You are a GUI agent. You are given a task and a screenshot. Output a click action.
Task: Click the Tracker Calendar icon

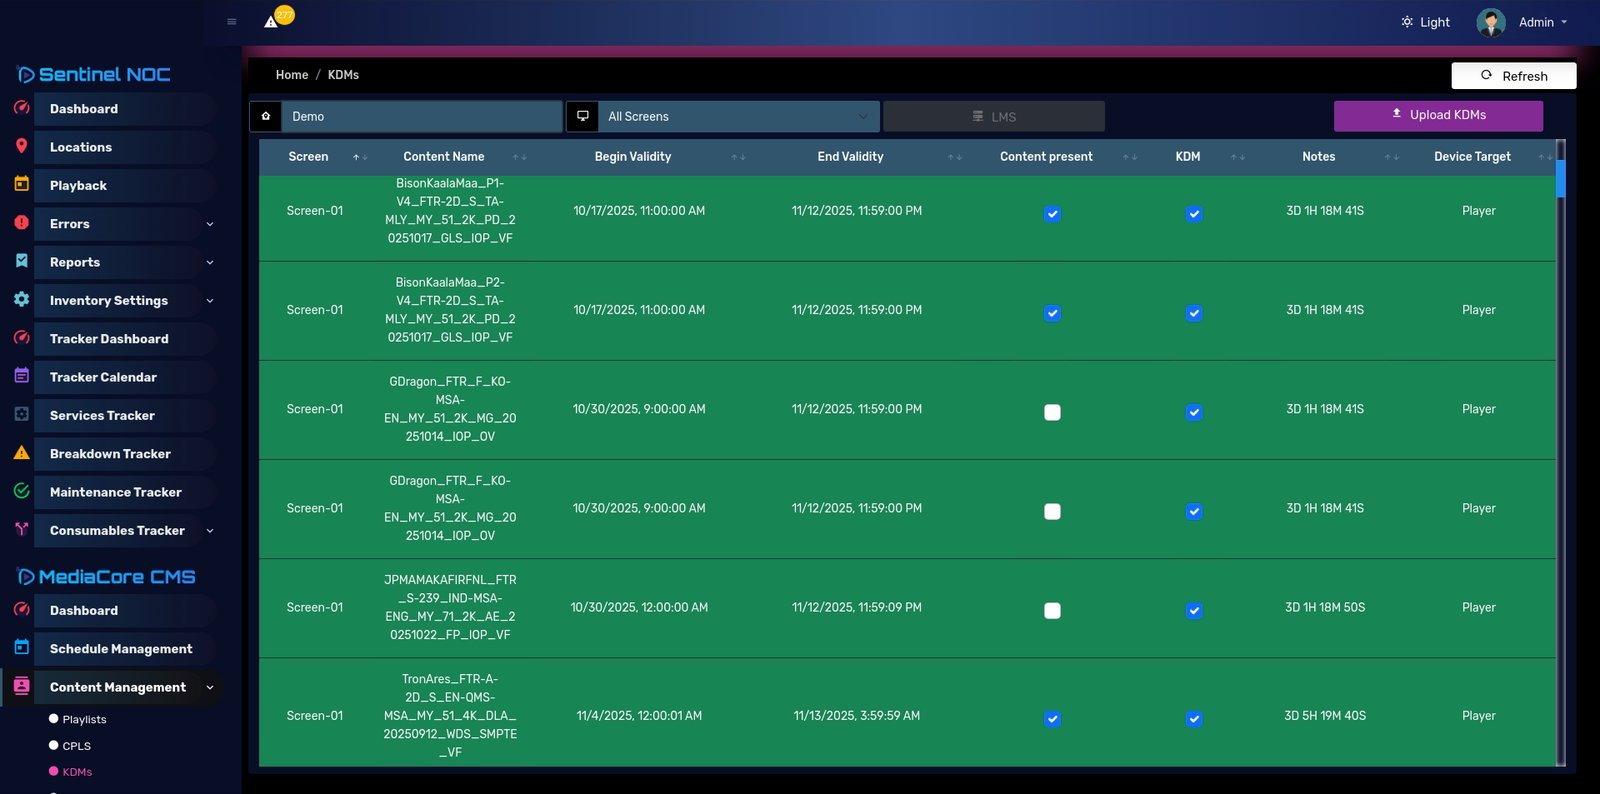tap(21, 376)
